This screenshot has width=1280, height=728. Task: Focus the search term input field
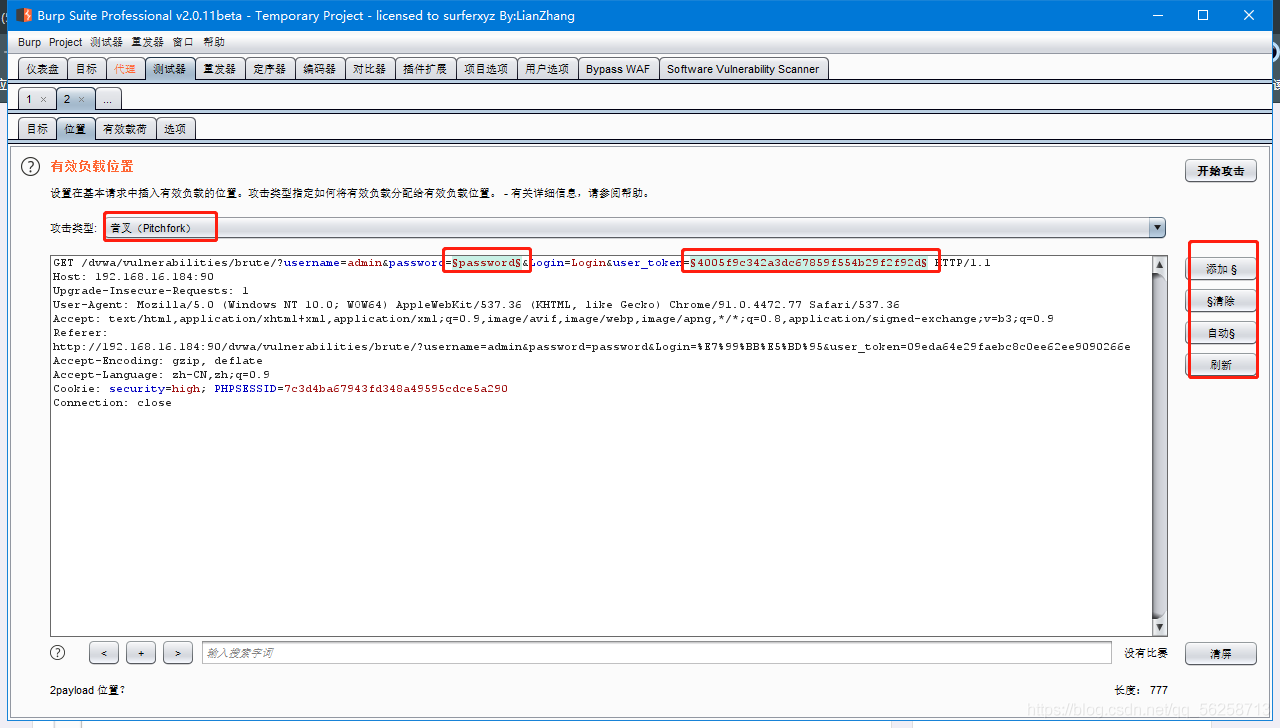(x=656, y=653)
